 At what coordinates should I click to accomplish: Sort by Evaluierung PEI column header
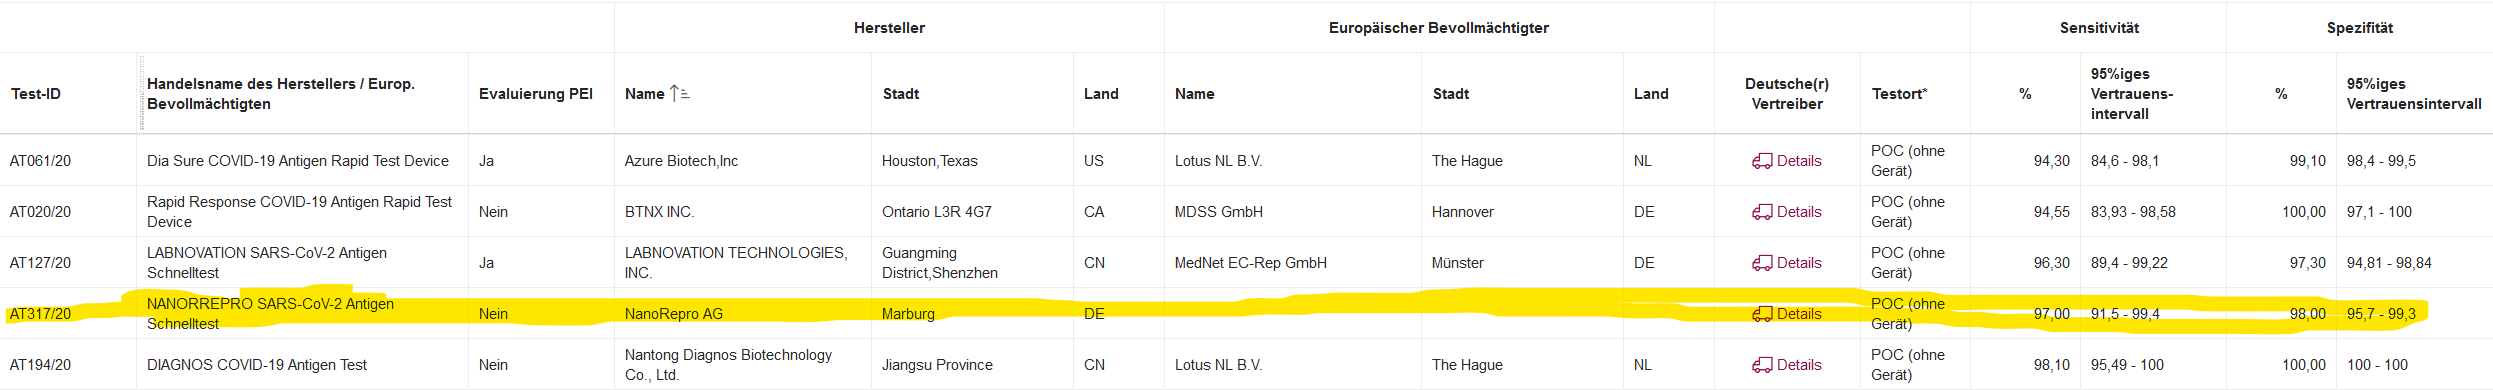(x=536, y=94)
